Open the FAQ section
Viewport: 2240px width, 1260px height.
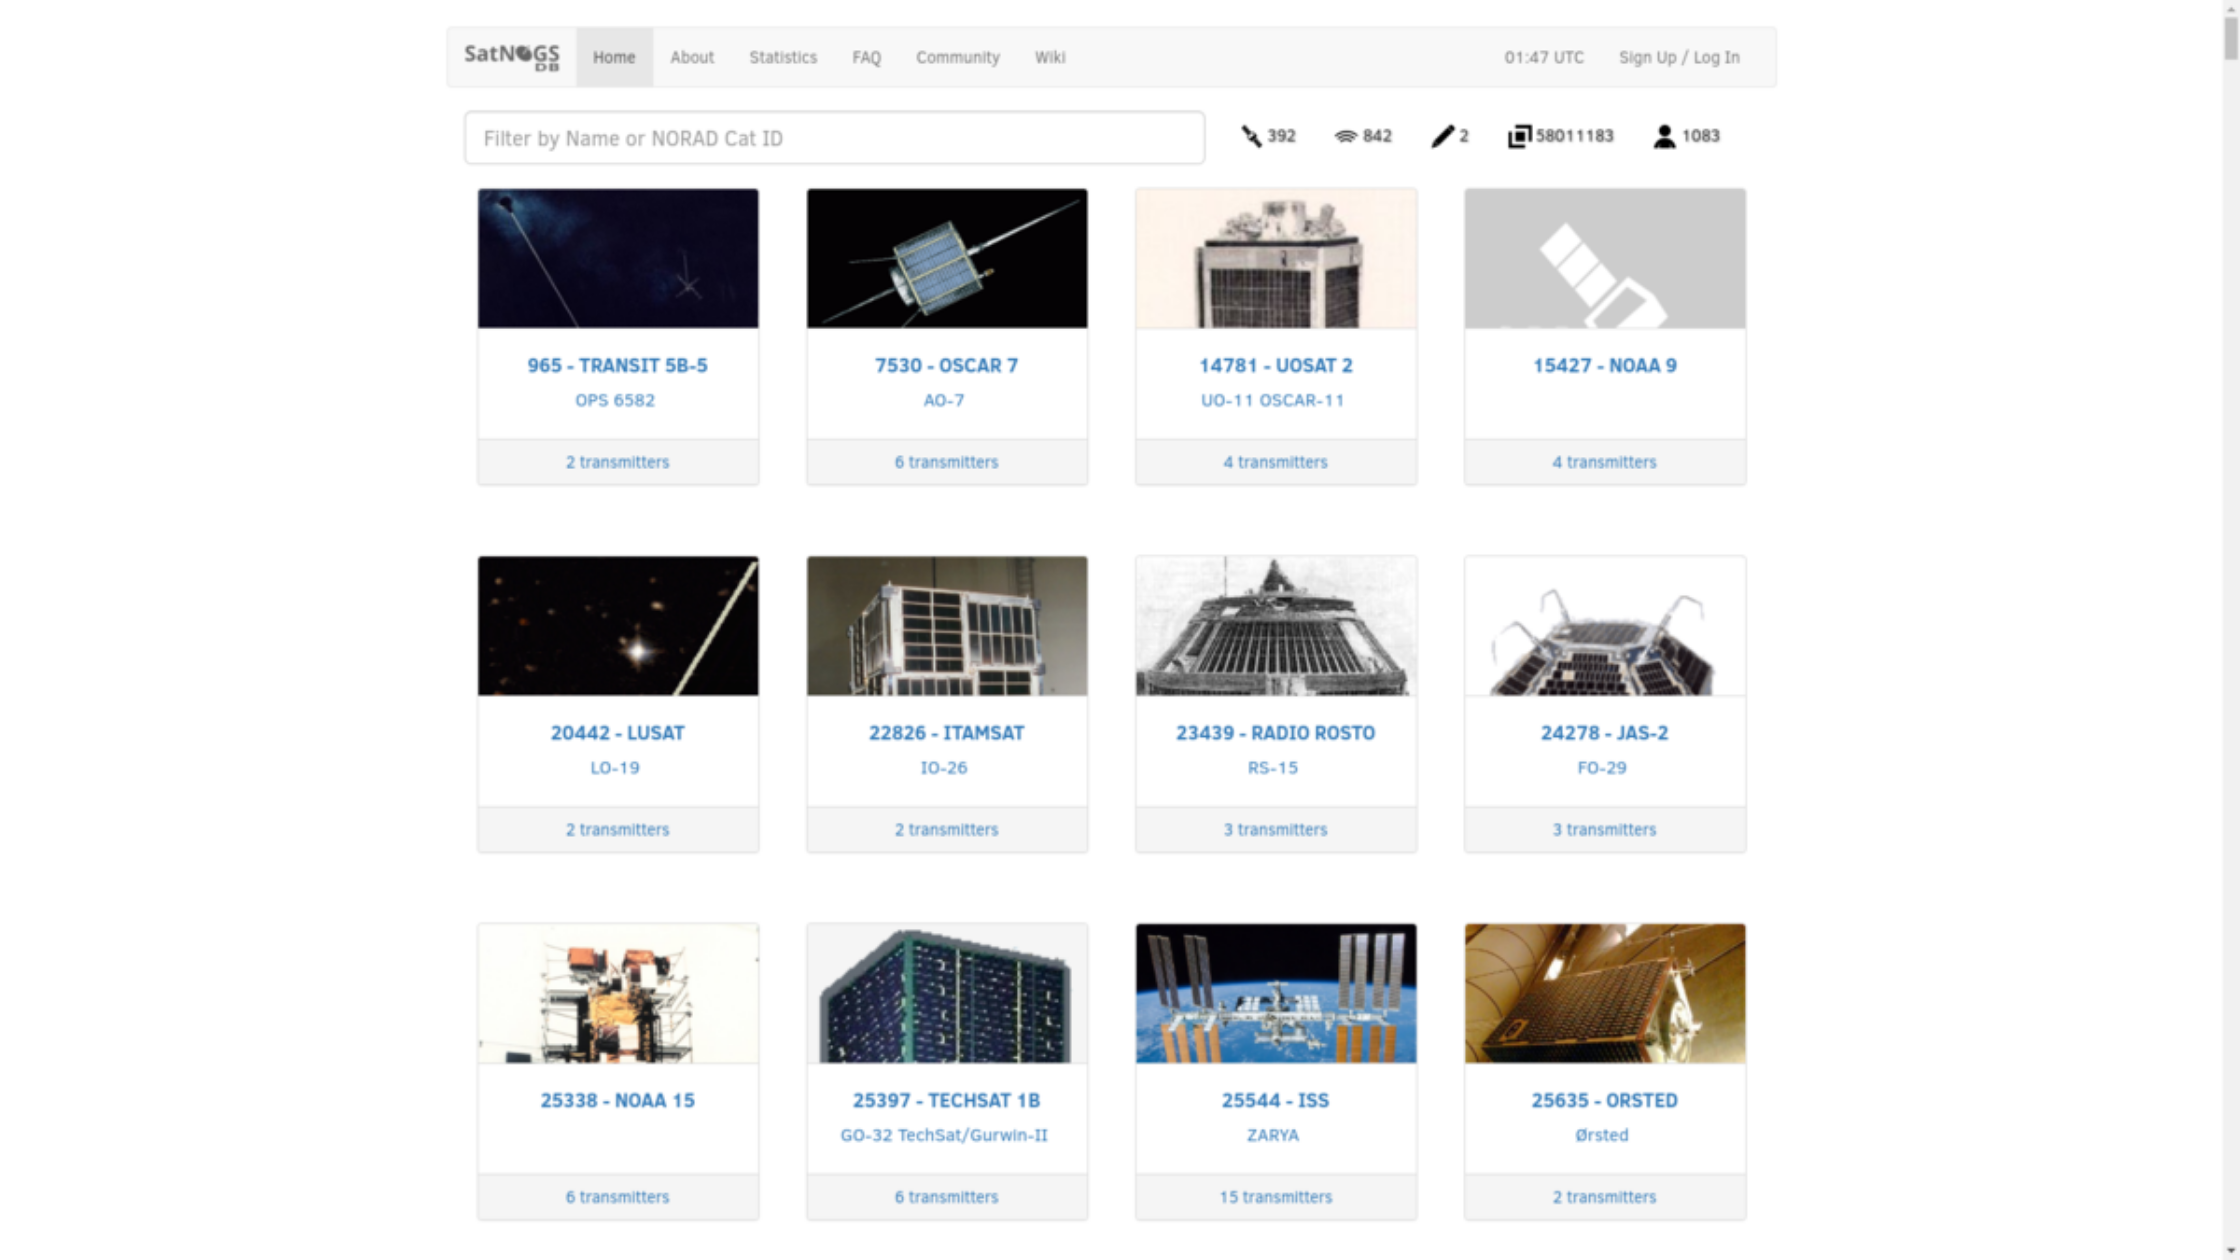pos(866,57)
